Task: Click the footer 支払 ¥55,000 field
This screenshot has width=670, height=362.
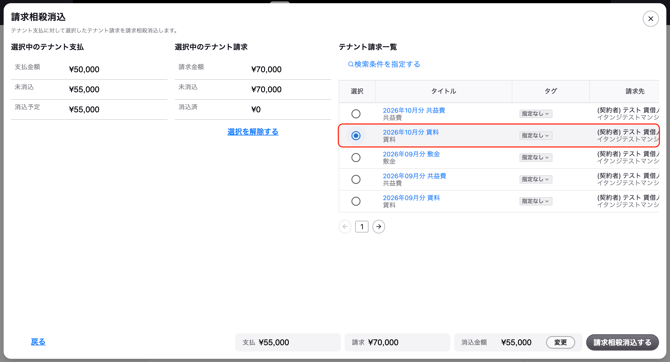Action: pos(288,342)
